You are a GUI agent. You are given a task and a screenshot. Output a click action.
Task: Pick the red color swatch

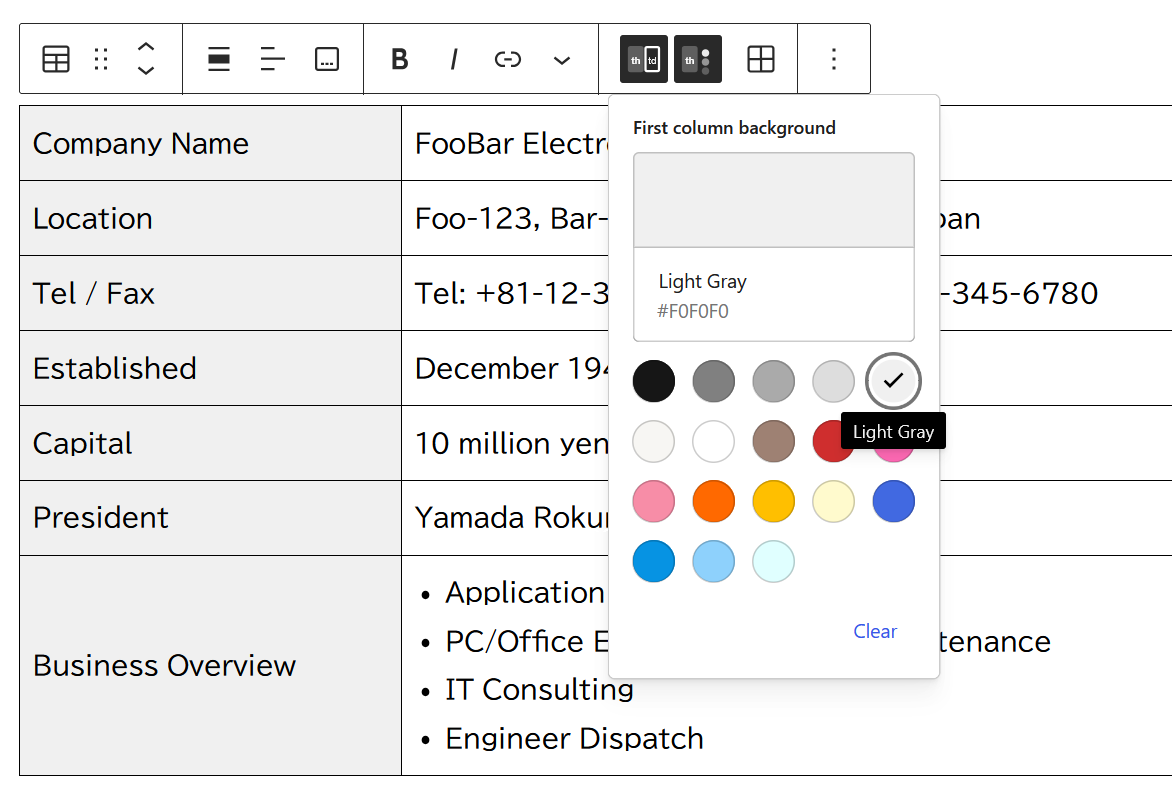tap(827, 441)
